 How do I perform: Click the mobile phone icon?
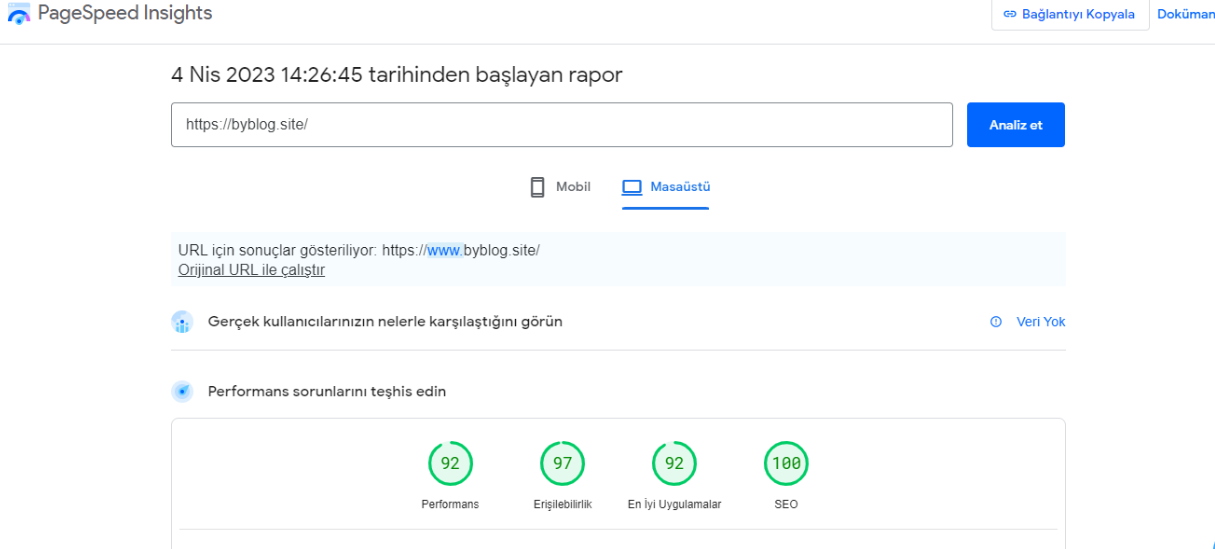coord(538,187)
